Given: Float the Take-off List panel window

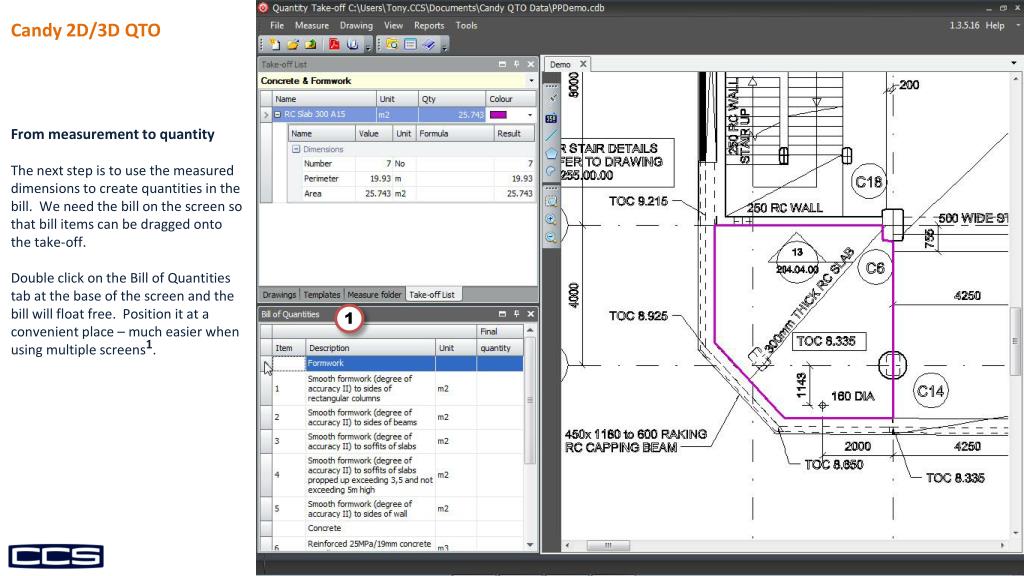Looking at the screenshot, I should coord(502,64).
